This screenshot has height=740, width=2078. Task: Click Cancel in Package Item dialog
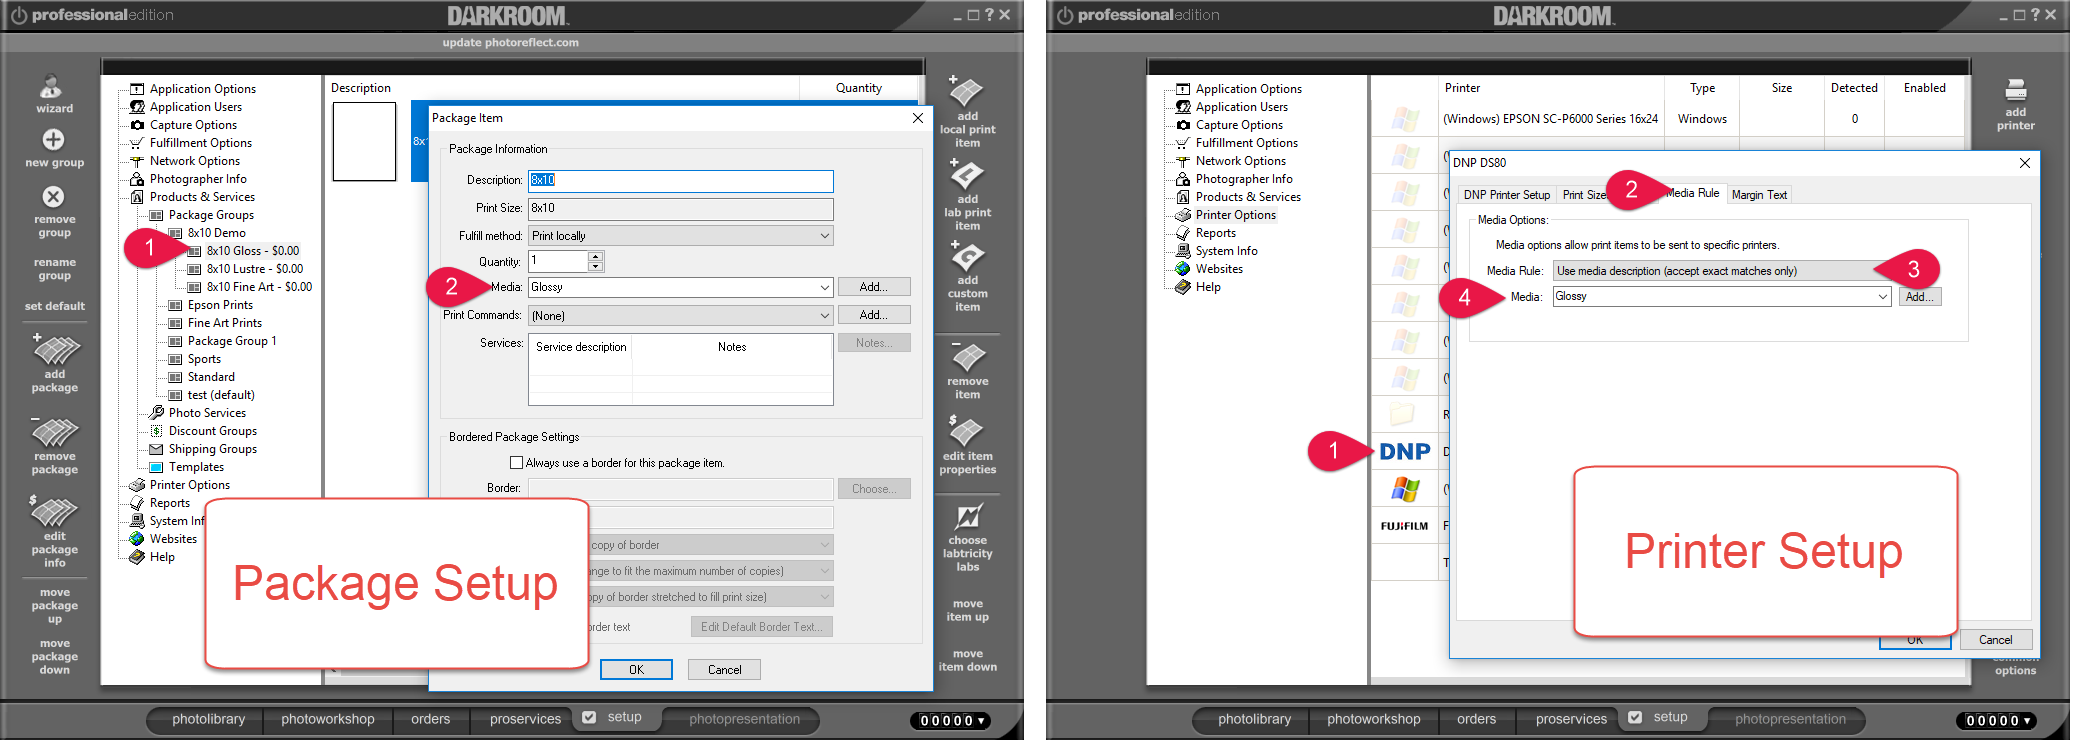724,670
